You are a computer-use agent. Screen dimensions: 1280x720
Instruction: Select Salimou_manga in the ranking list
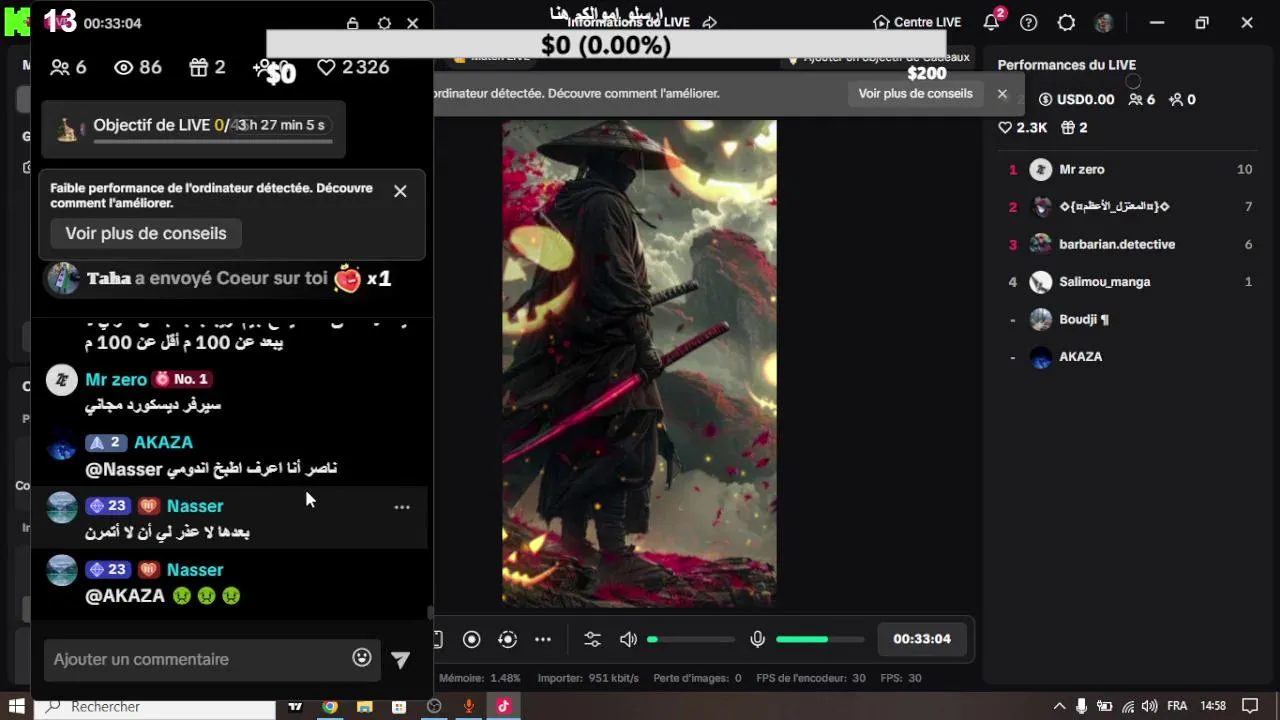click(1130, 282)
